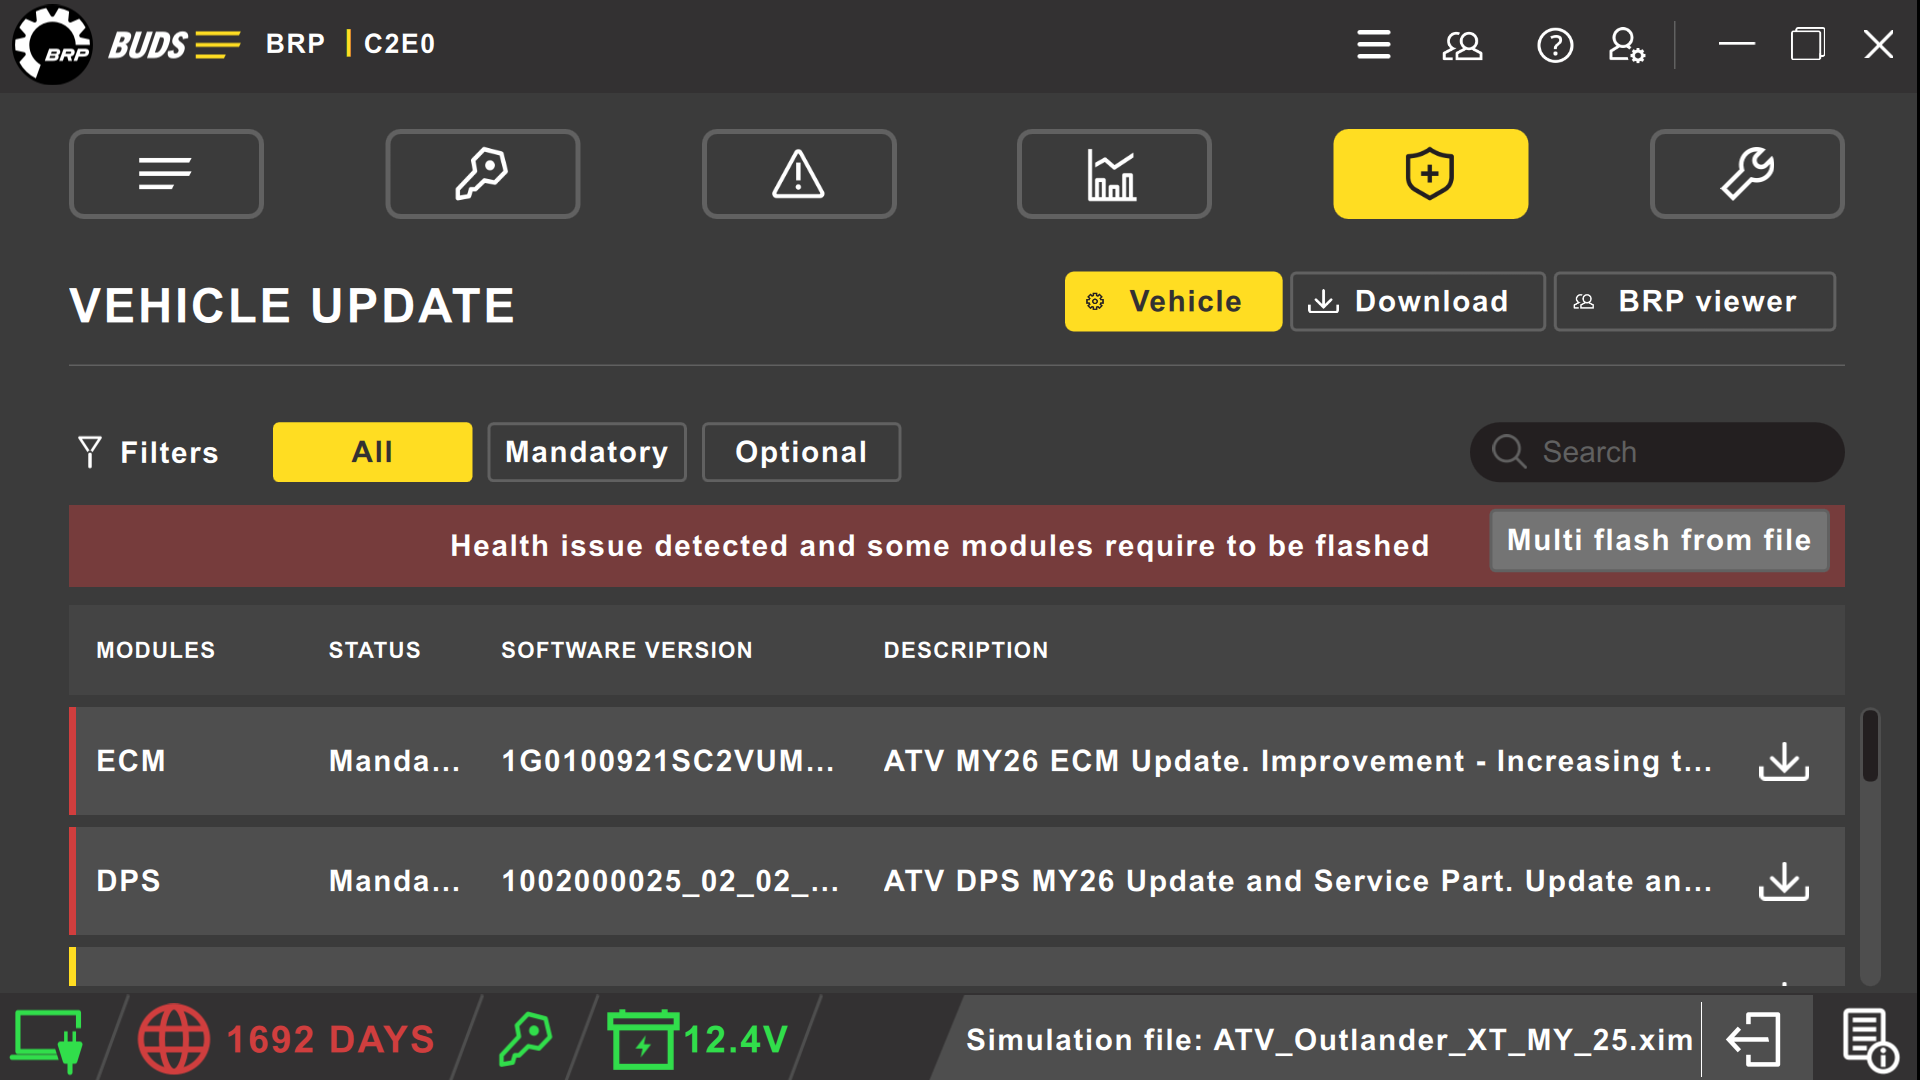Show All modules filter

coord(372,452)
